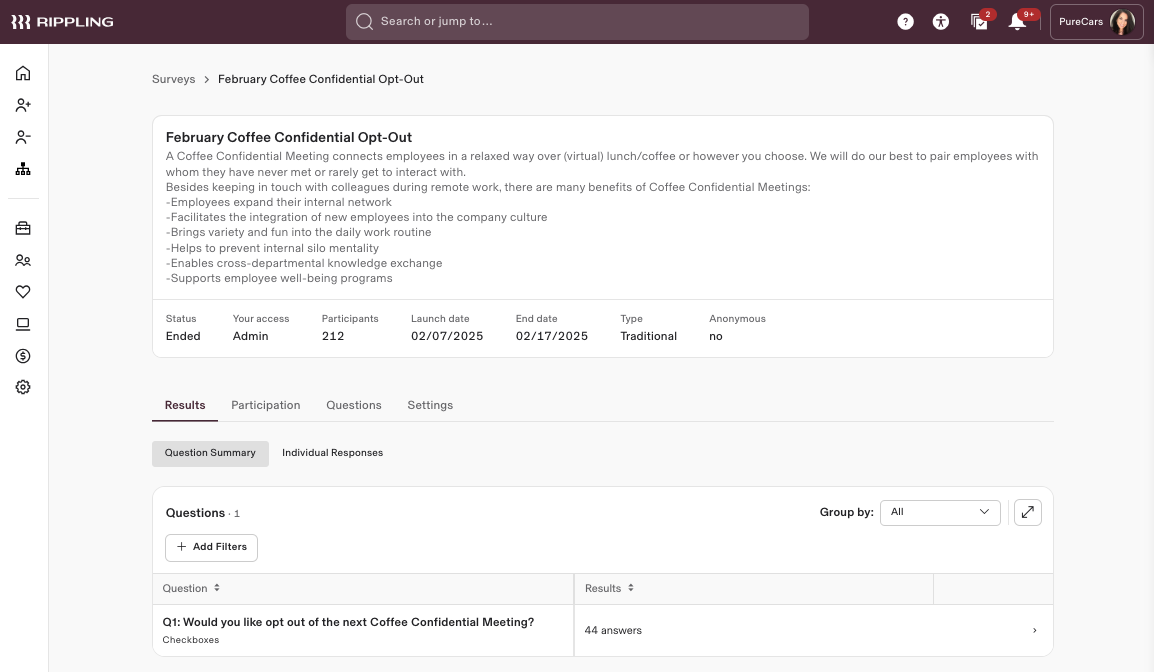Open the Group by dropdown
Image resolution: width=1154 pixels, height=672 pixels.
(x=940, y=512)
